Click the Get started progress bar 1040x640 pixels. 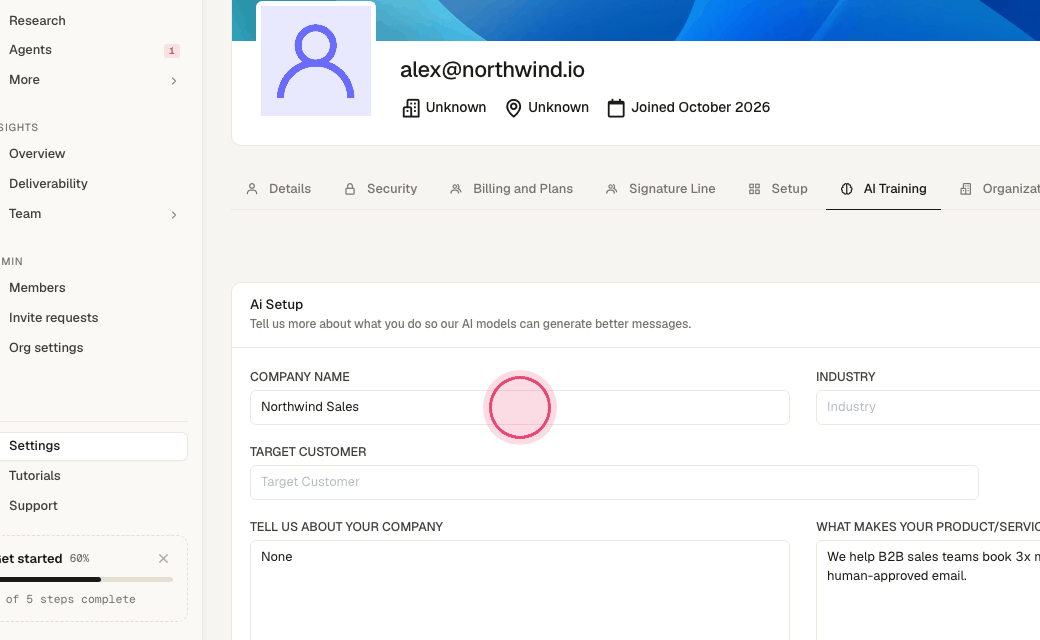click(x=86, y=580)
